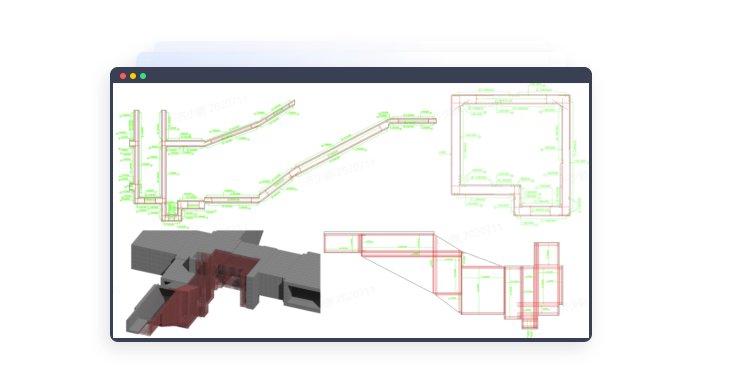Click the horizontal end segment of long duct
740x383 pixels.
[x=413, y=121]
